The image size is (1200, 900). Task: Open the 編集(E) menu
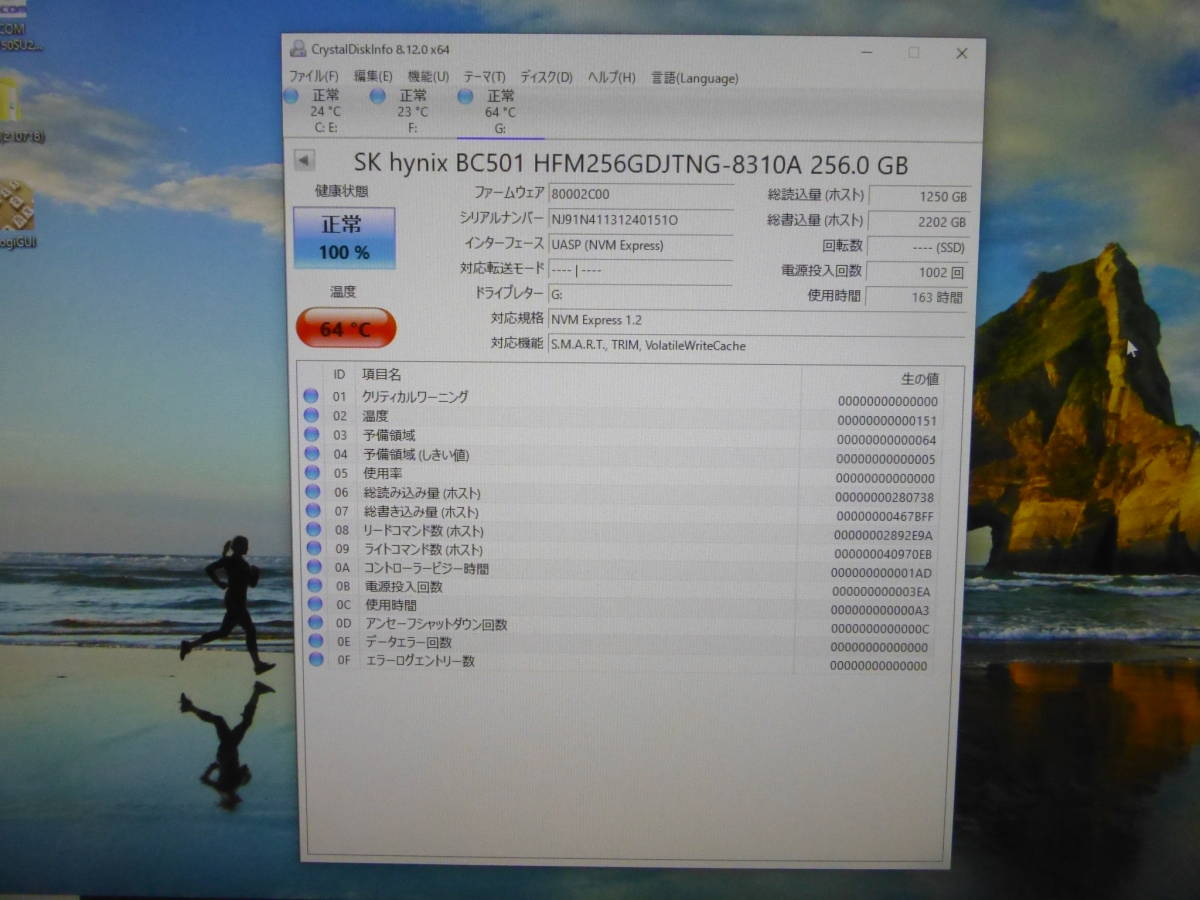[x=373, y=77]
